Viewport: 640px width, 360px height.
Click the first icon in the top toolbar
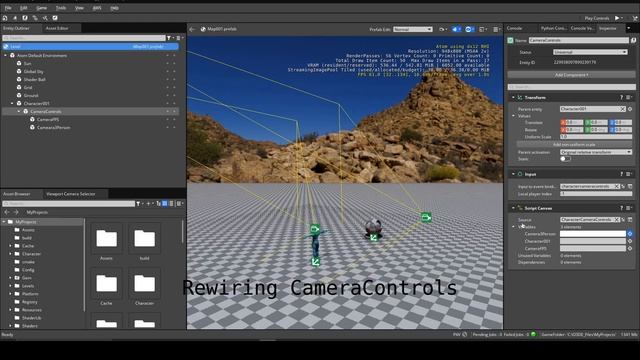pyautogui.click(x=5, y=18)
